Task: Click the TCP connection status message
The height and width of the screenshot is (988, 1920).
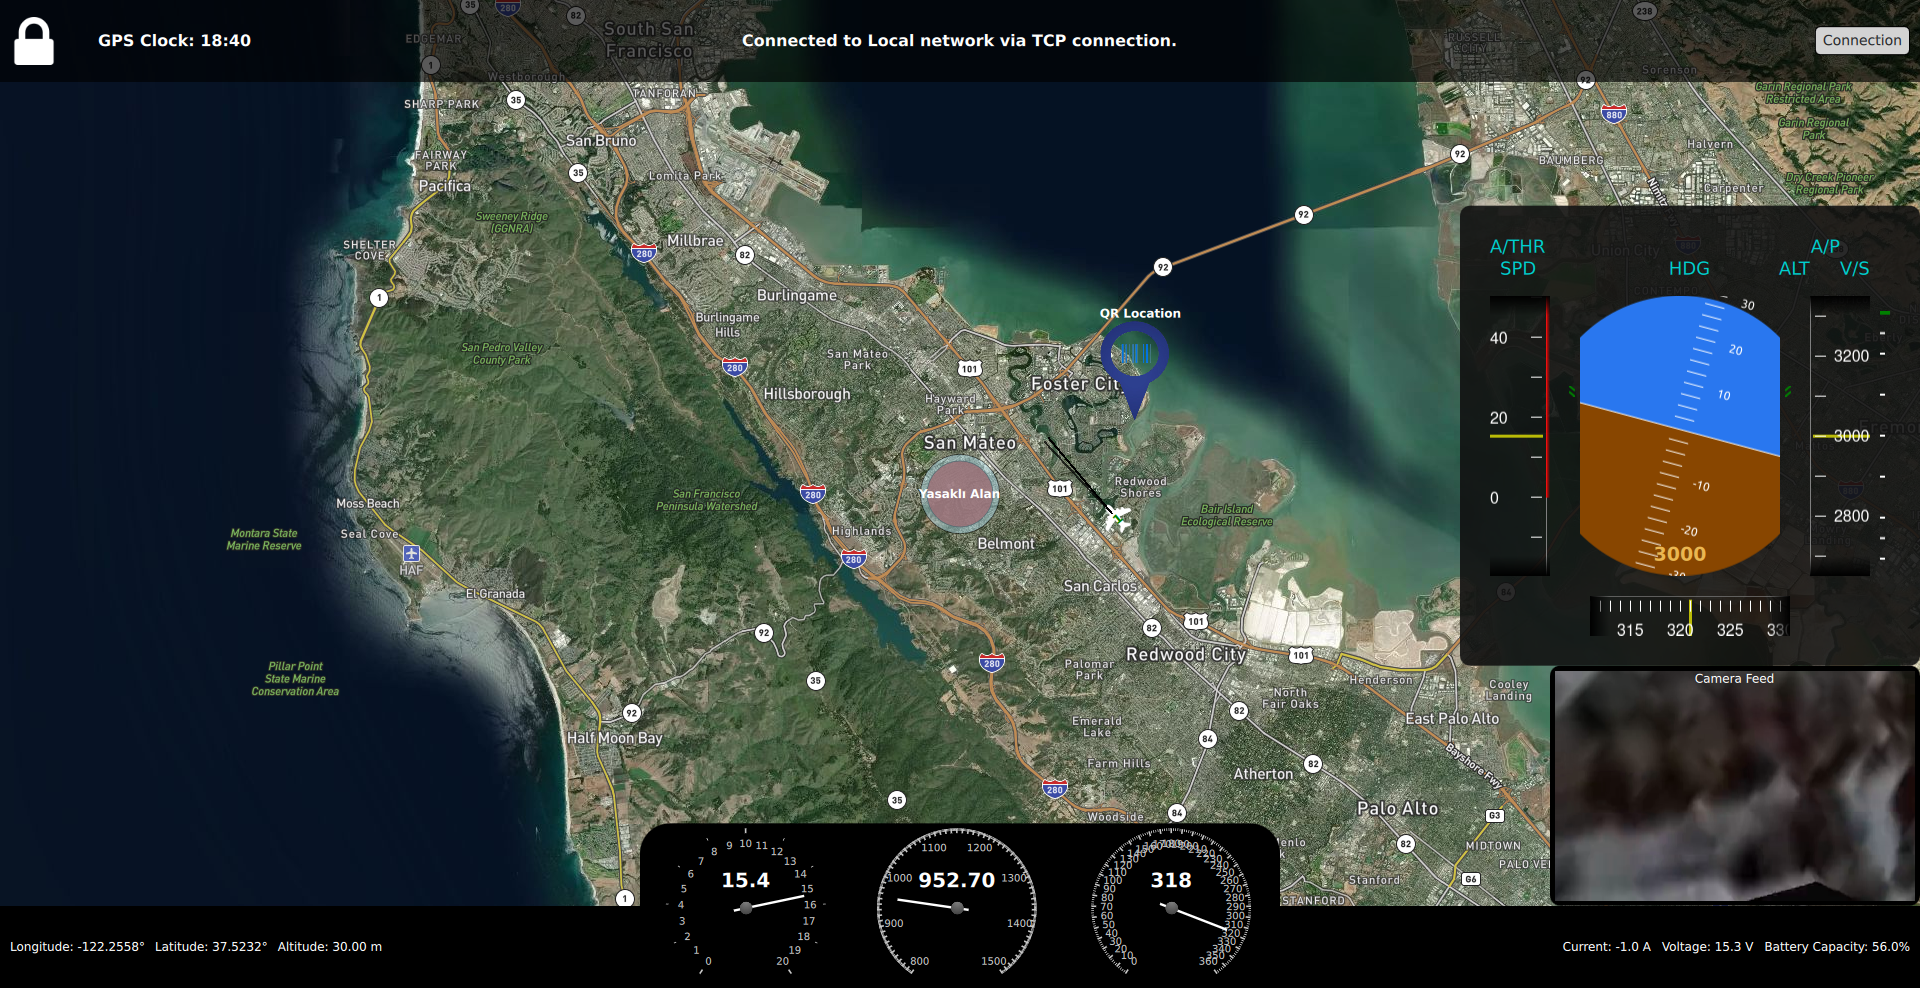Action: click(x=959, y=41)
